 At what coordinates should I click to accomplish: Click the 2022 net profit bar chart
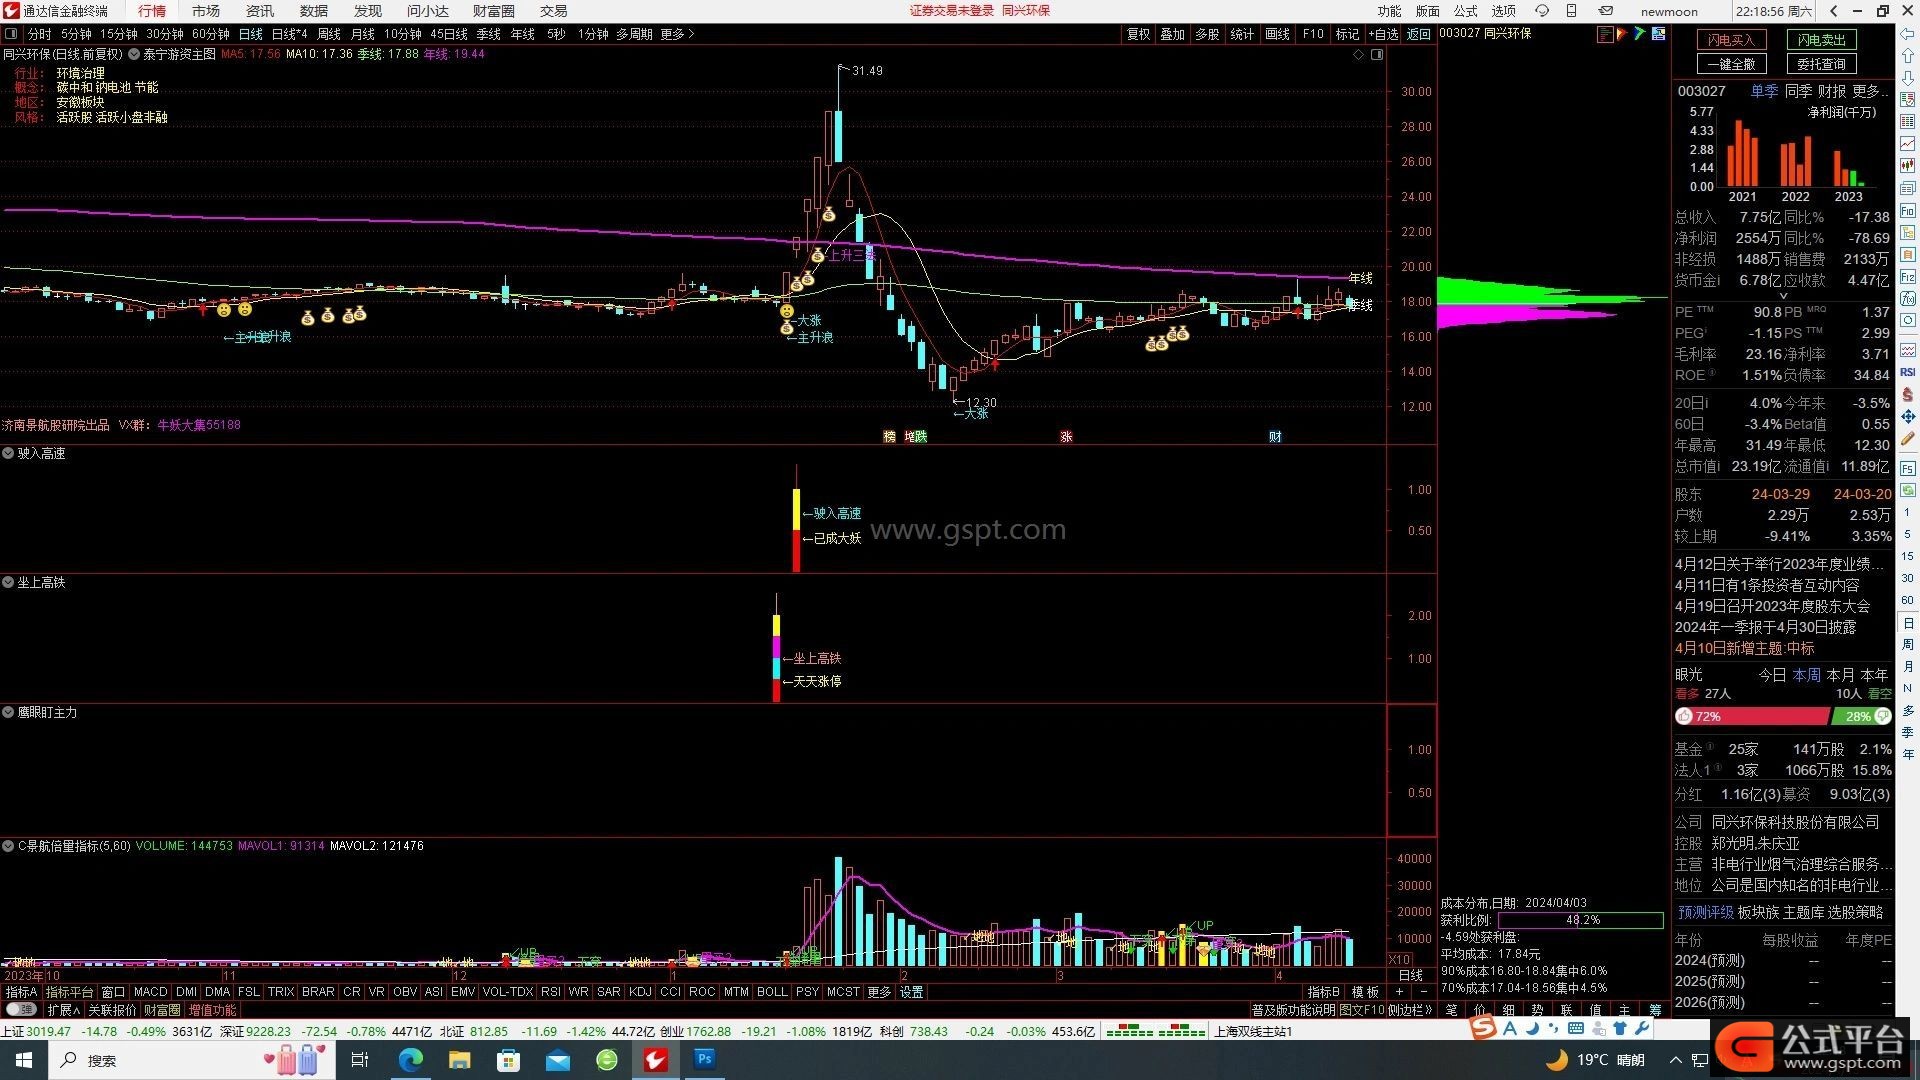pos(1795,162)
